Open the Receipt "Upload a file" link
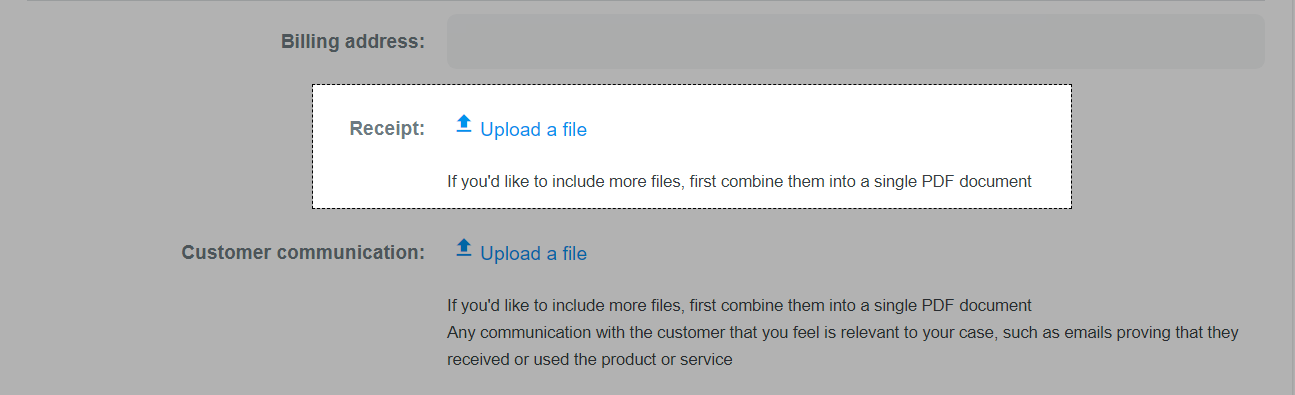Viewport: 1295px width, 395px height. tap(533, 129)
